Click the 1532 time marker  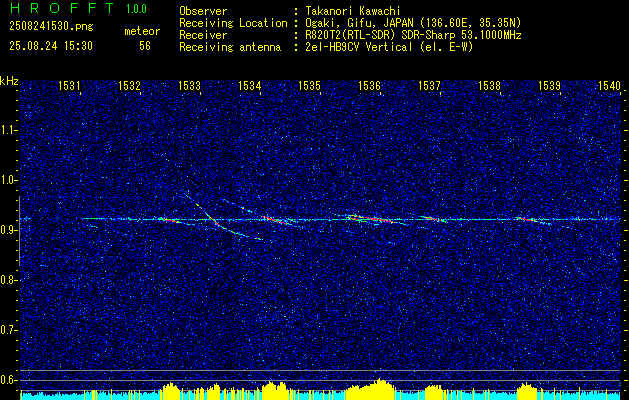coord(129,86)
